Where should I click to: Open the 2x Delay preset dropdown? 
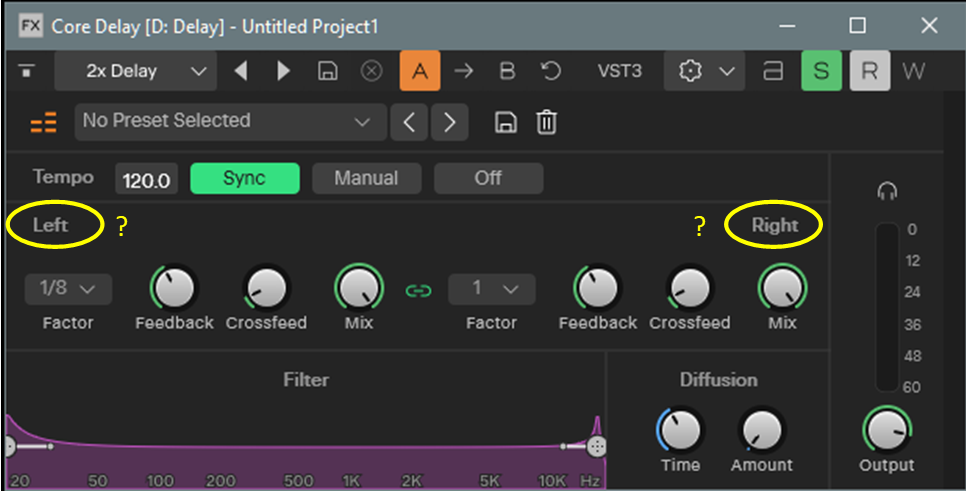click(x=134, y=71)
